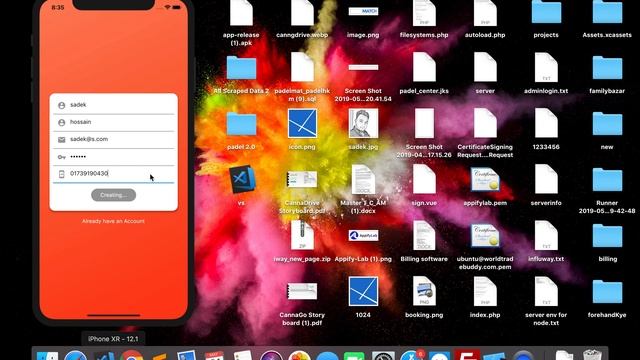Select the server env for node.txt file
The image size is (640, 360).
click(x=546, y=291)
